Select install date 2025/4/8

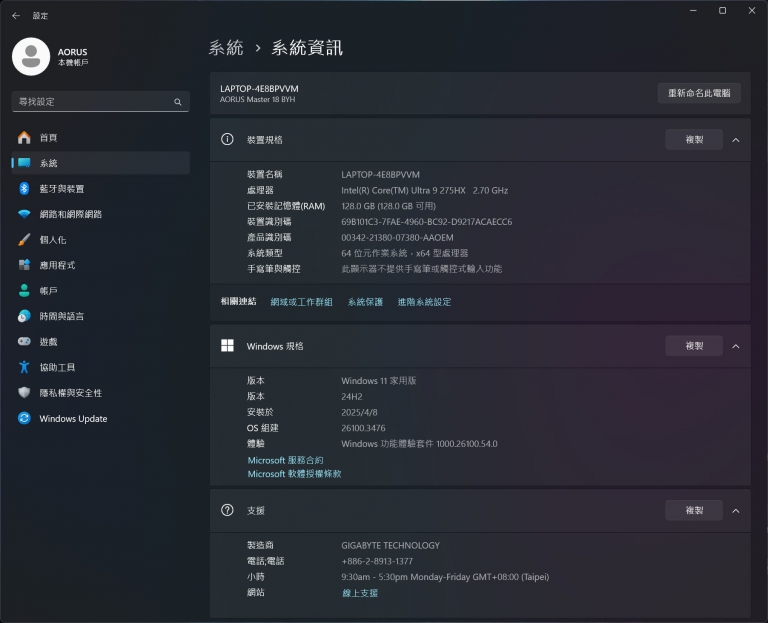point(359,412)
